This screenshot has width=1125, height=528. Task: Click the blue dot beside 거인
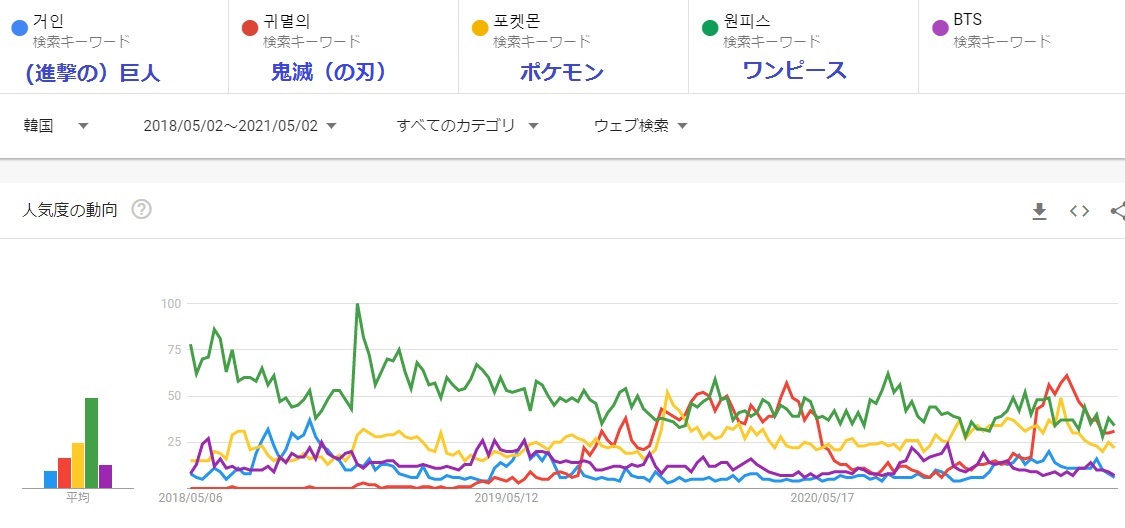coord(18,28)
